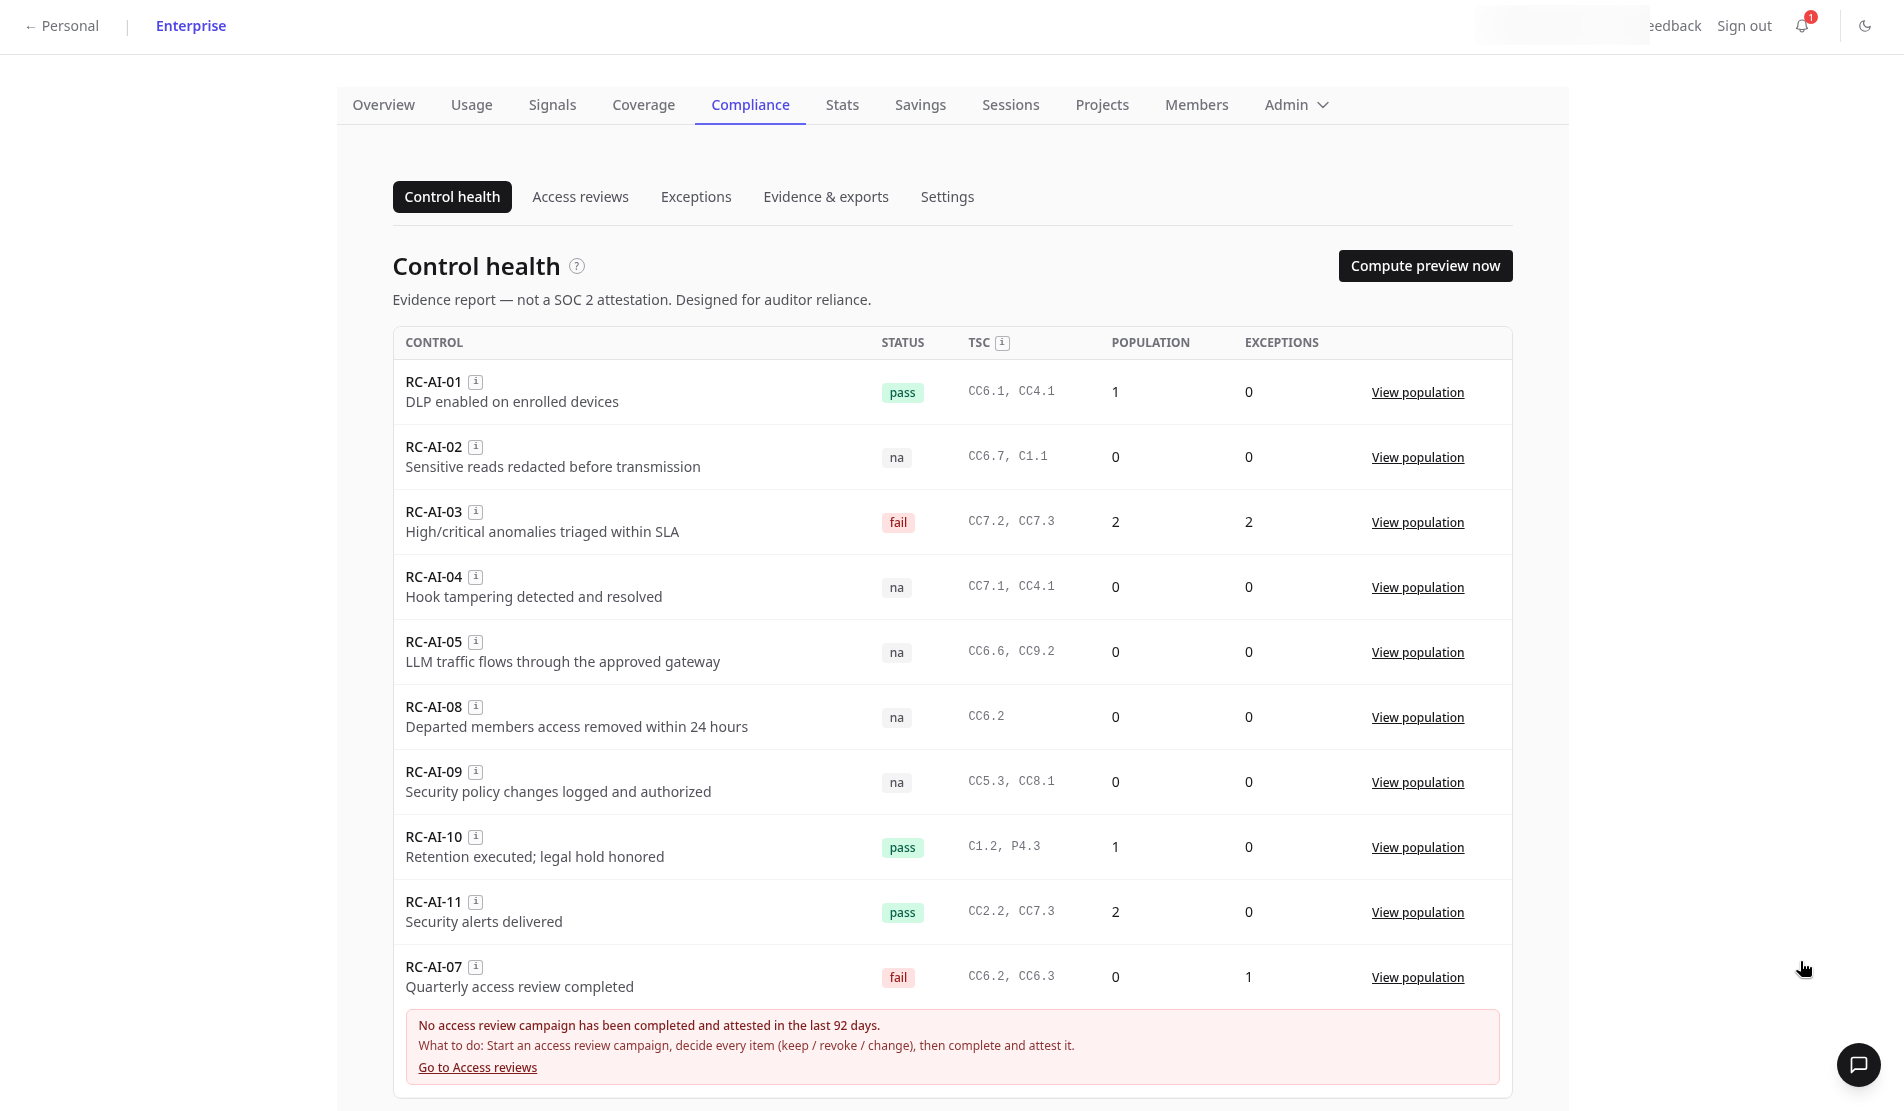Click 'Hook tampering detected and resolved' text

click(534, 597)
